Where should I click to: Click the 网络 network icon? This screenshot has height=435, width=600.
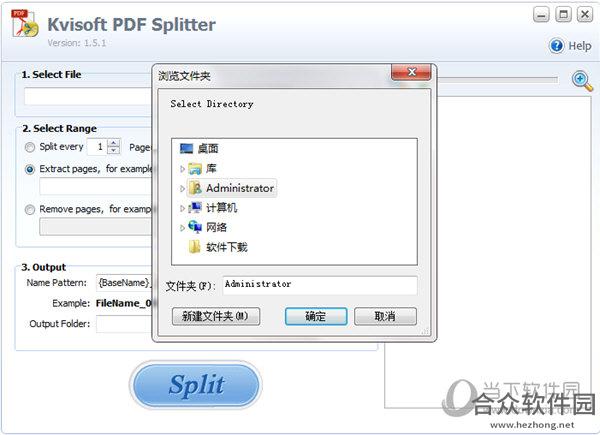(195, 227)
